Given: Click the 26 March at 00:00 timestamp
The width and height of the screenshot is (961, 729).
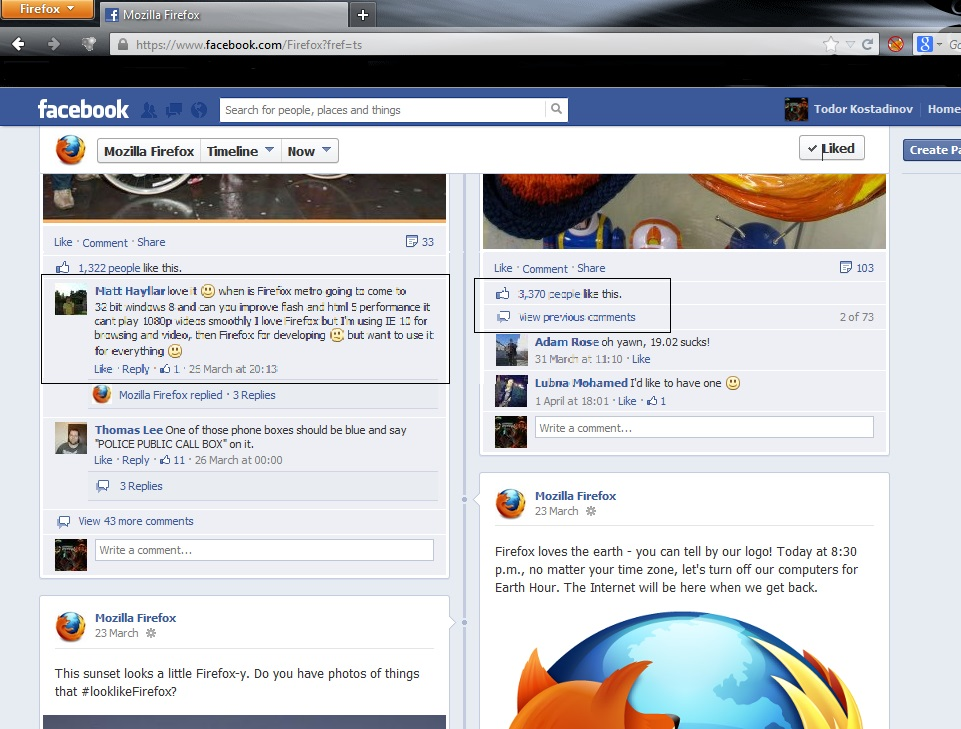Looking at the screenshot, I should coord(238,460).
